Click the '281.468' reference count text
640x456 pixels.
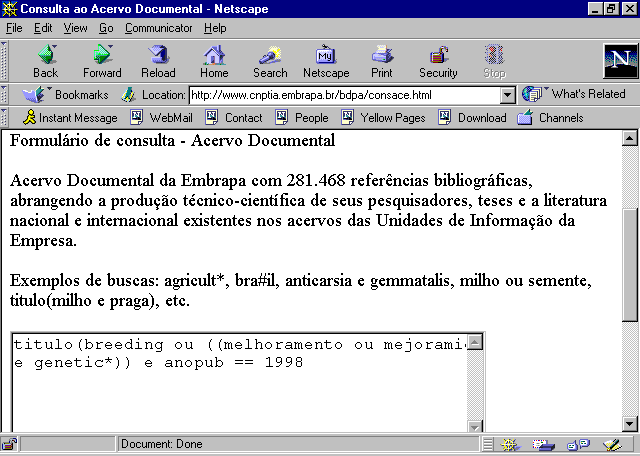(316, 180)
